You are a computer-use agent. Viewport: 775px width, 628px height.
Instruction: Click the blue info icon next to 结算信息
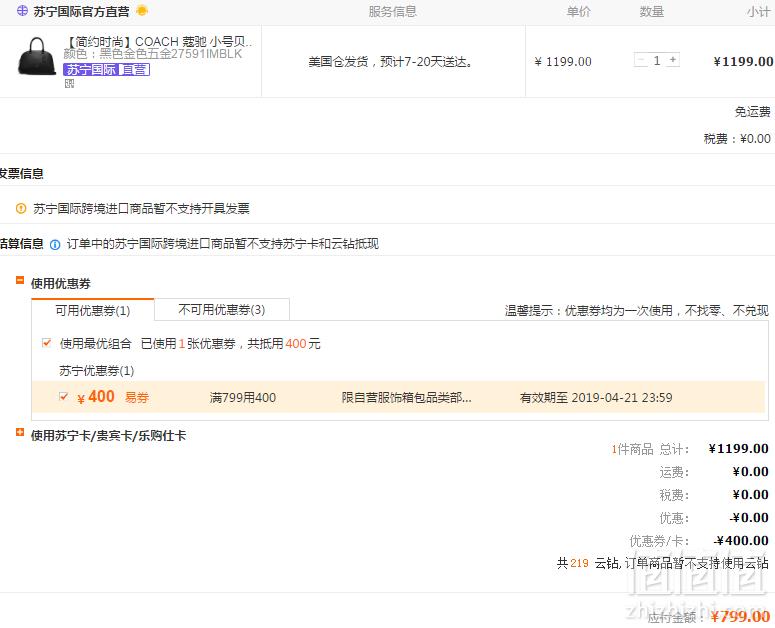(x=55, y=244)
